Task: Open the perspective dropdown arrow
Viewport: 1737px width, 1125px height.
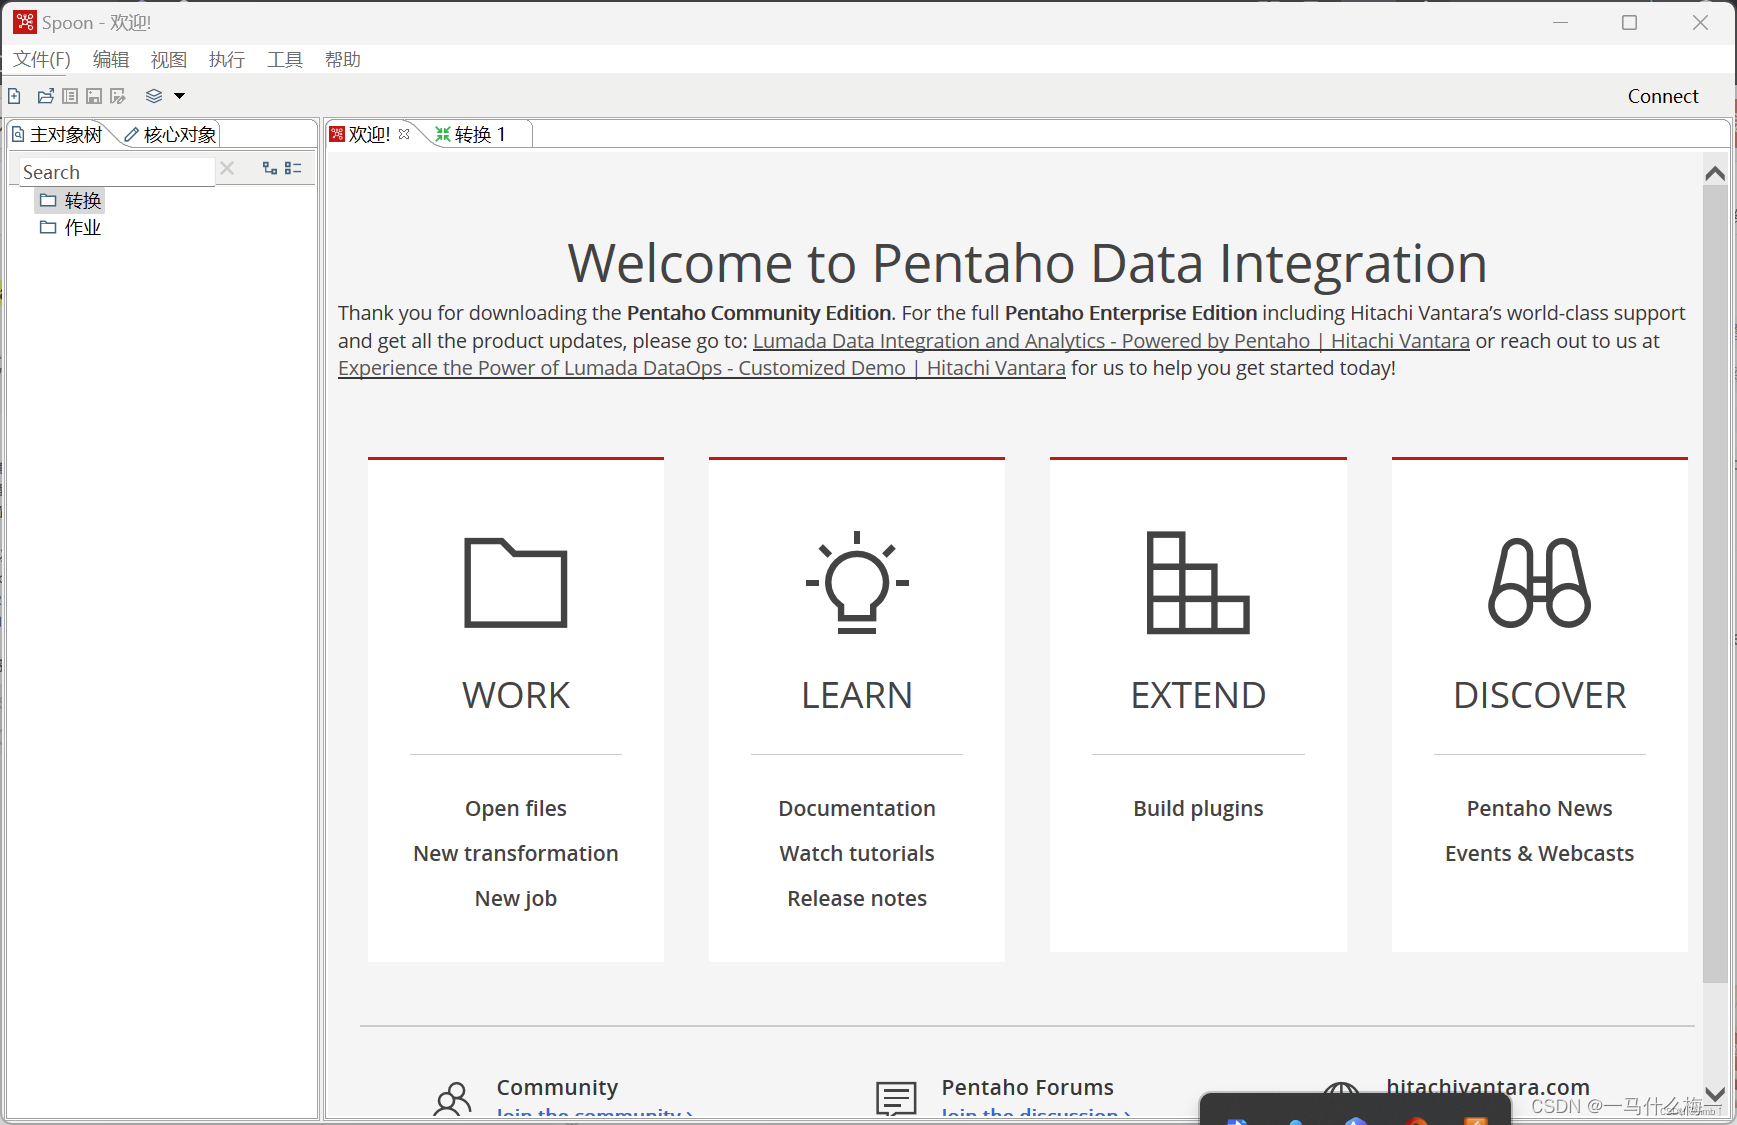Action: pos(180,96)
